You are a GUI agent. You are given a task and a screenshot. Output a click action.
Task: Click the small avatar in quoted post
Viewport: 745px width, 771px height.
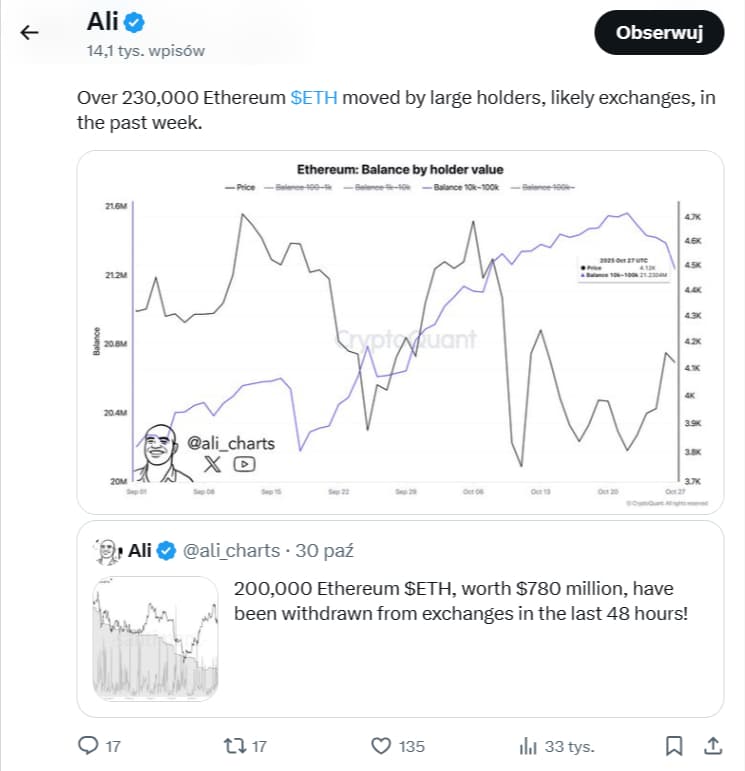[105, 551]
